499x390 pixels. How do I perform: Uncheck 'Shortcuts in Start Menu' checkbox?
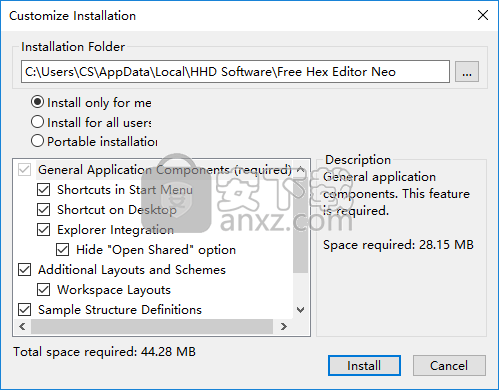pyautogui.click(x=43, y=190)
